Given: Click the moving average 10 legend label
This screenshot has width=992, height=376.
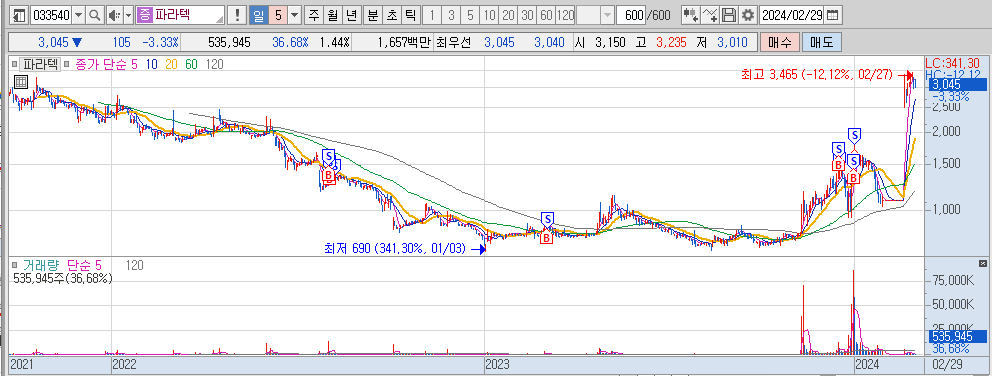Looking at the screenshot, I should (151, 64).
